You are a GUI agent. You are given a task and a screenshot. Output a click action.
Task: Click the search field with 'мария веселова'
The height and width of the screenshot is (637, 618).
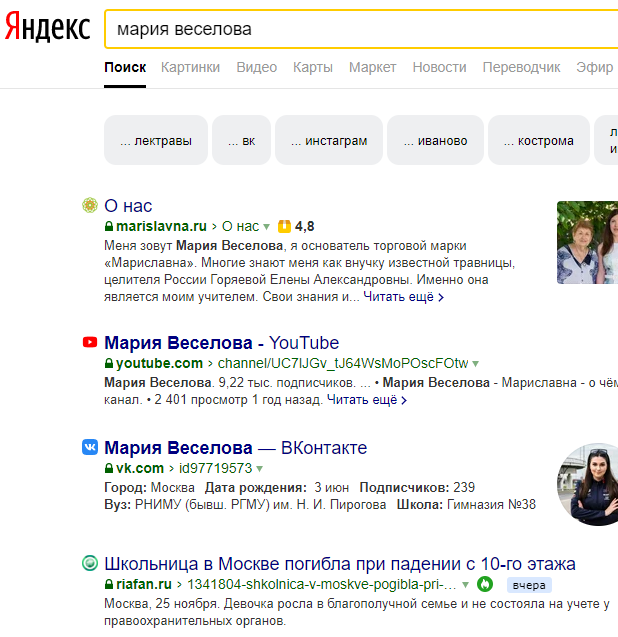tap(360, 30)
